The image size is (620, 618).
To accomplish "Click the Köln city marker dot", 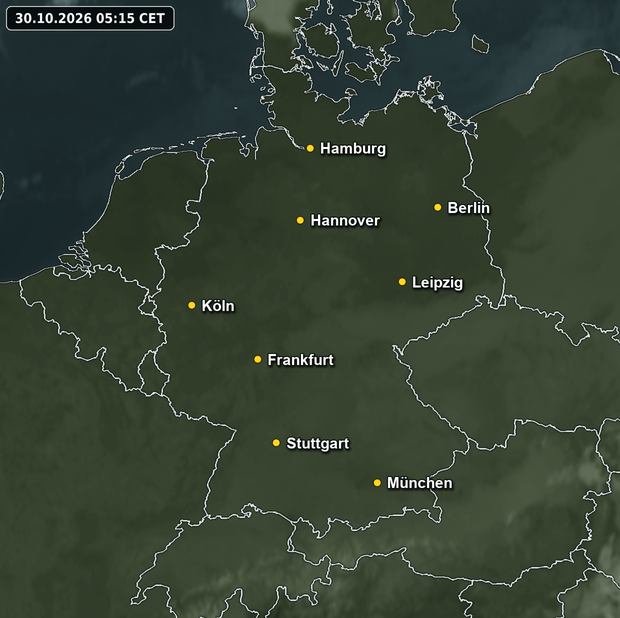I will [192, 305].
